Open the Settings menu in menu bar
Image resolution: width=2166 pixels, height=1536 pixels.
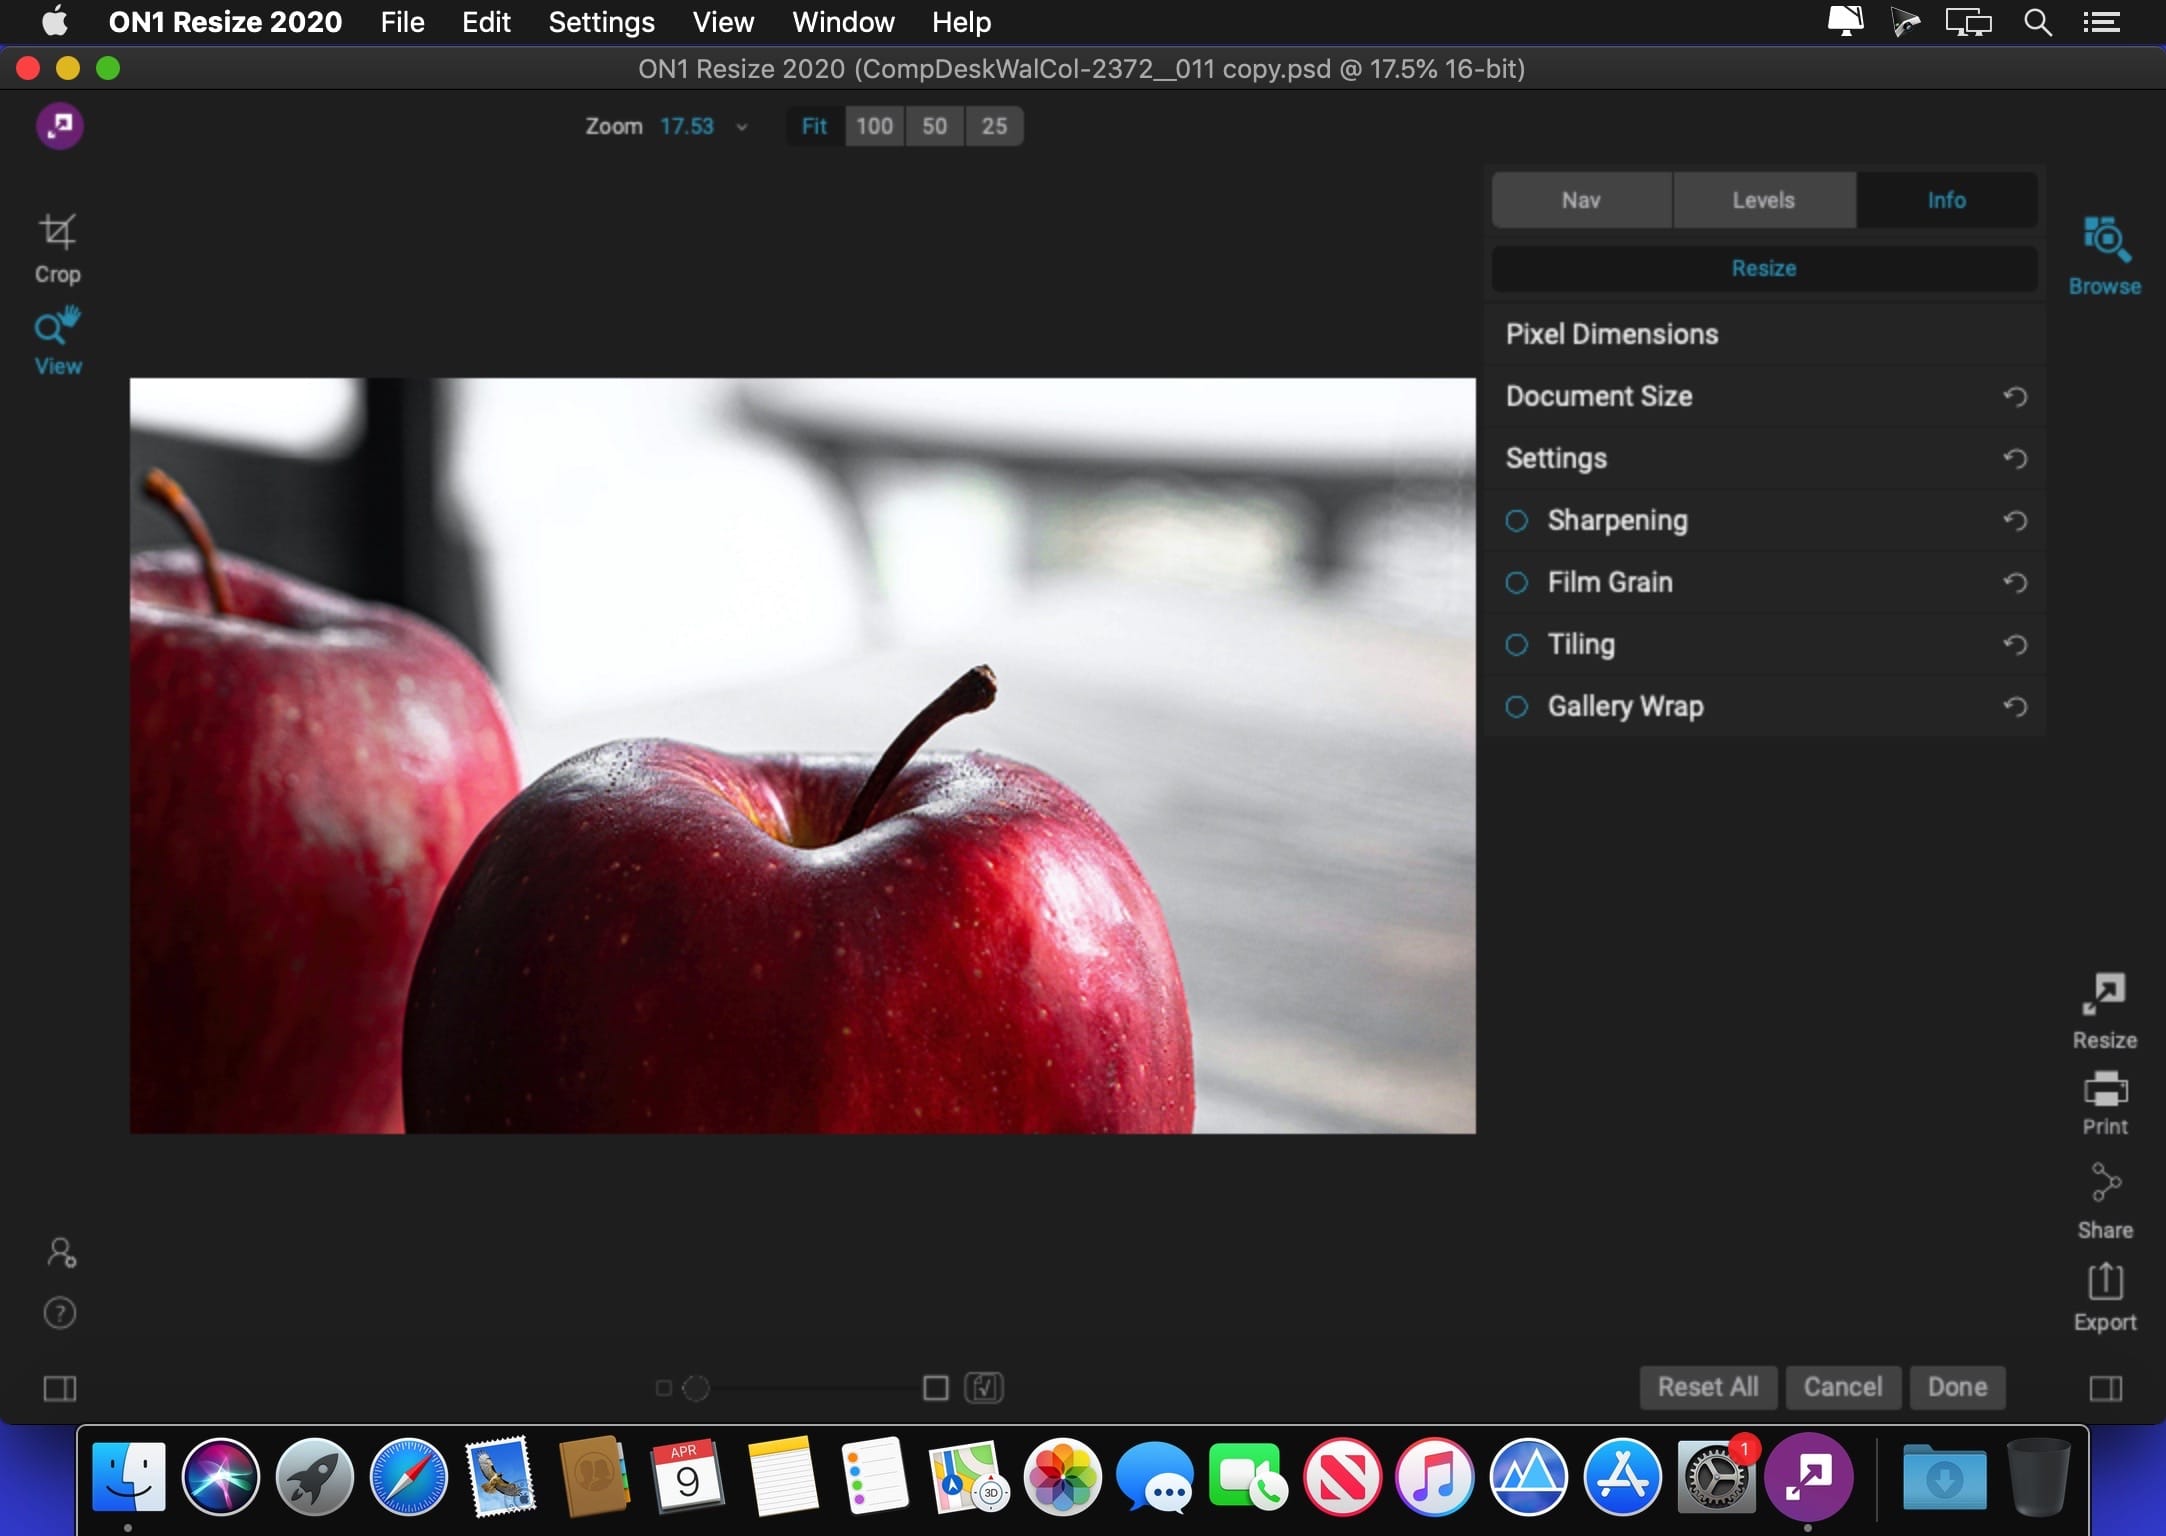tap(601, 22)
